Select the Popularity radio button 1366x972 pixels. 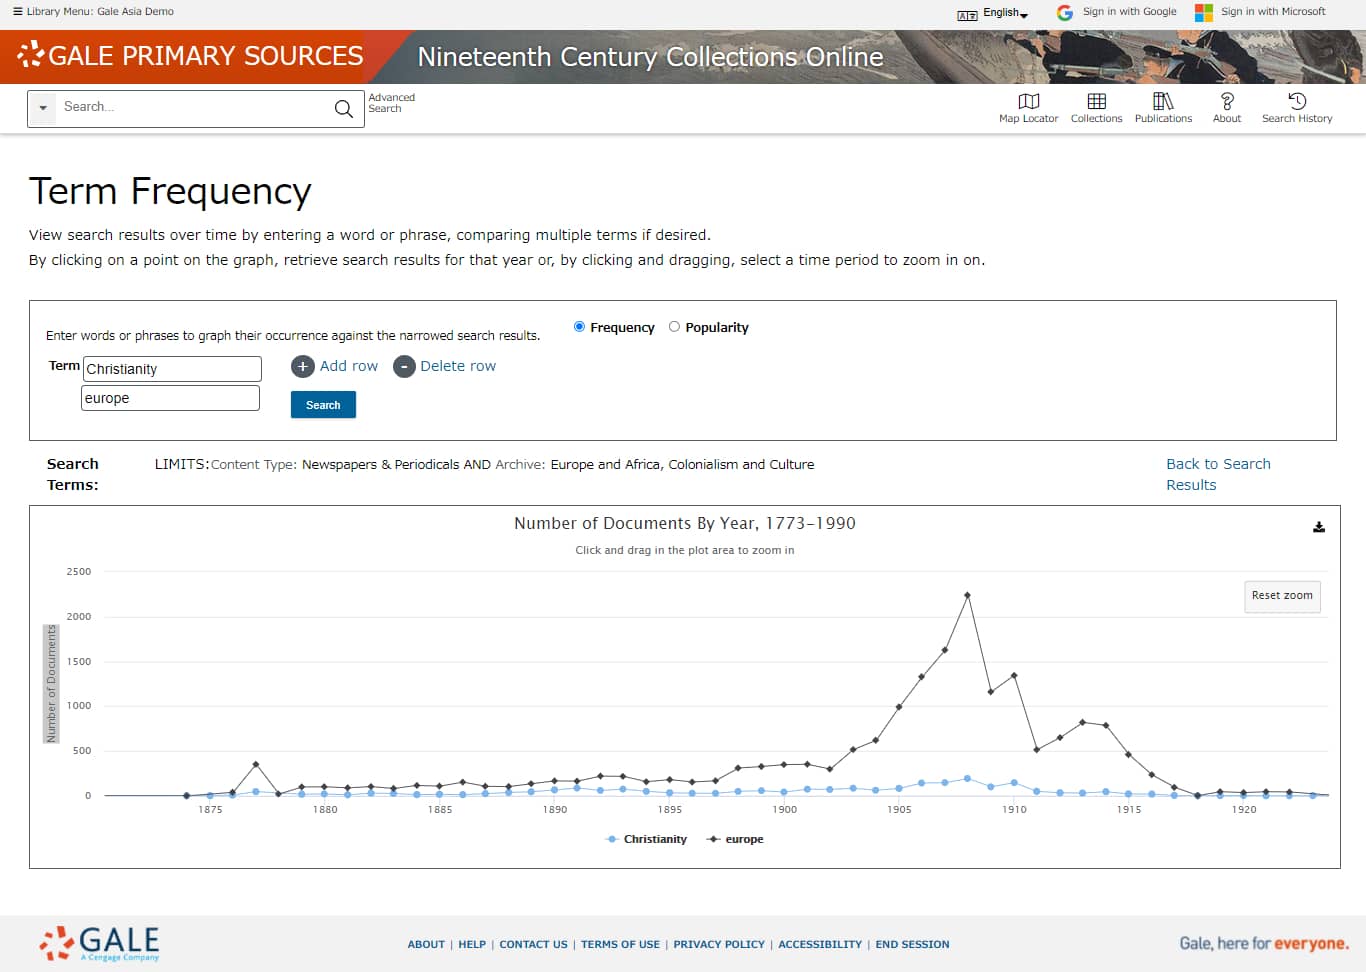pos(674,327)
